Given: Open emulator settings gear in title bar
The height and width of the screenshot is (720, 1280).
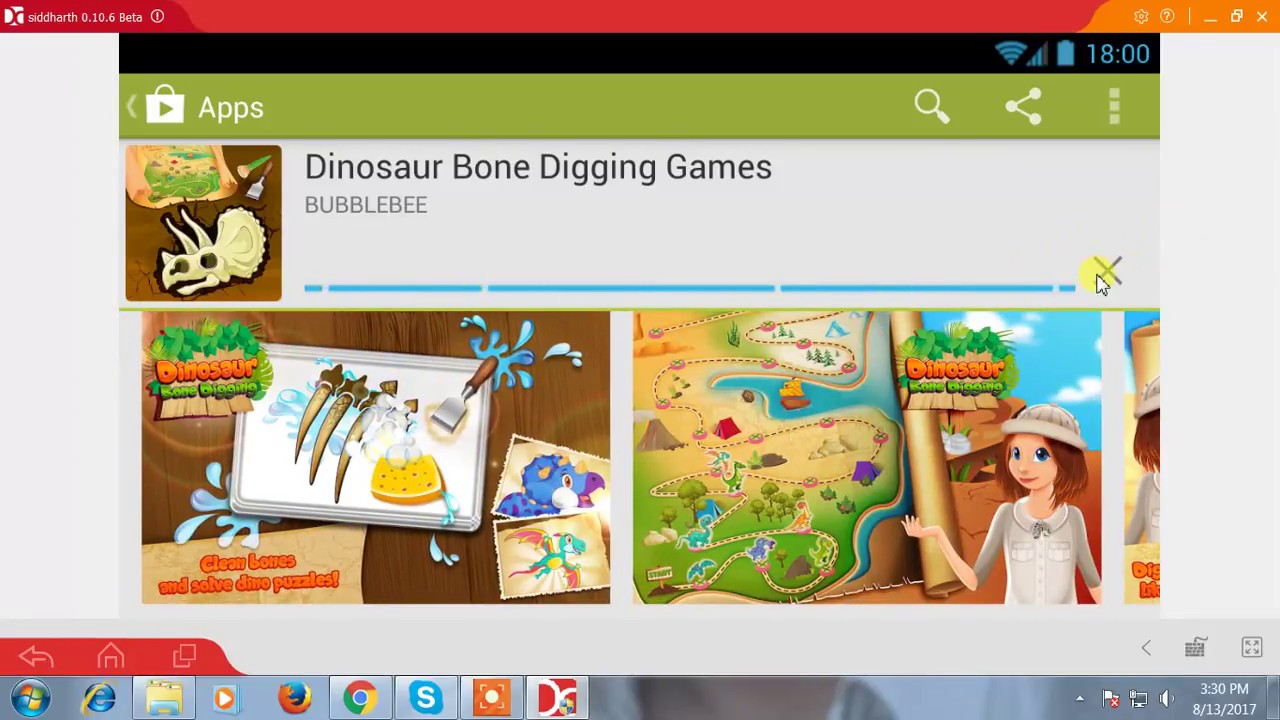Looking at the screenshot, I should point(1141,16).
